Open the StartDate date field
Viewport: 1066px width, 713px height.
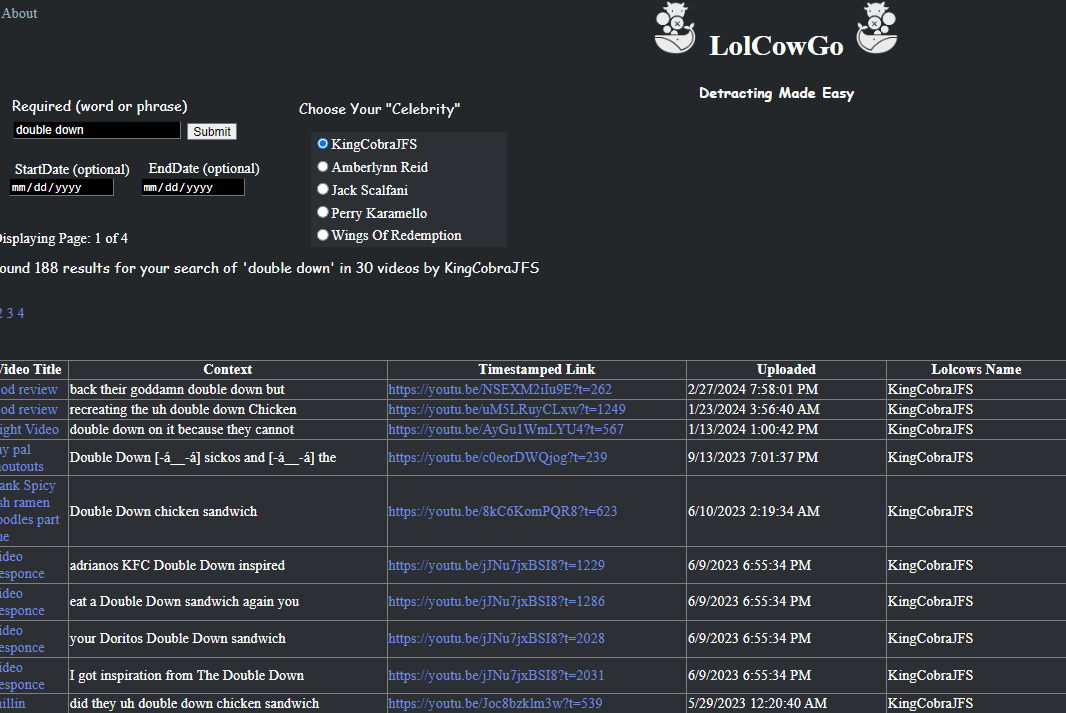point(61,188)
